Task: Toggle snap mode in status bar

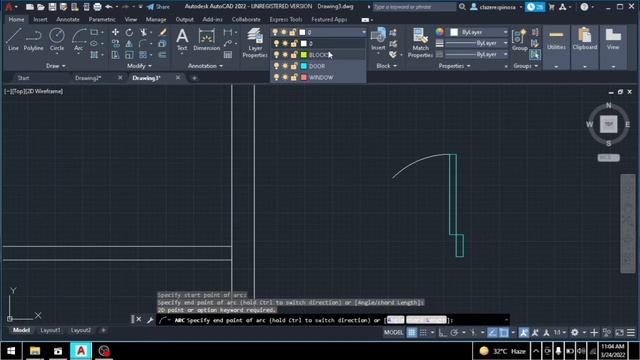Action: pyautogui.click(x=423, y=333)
